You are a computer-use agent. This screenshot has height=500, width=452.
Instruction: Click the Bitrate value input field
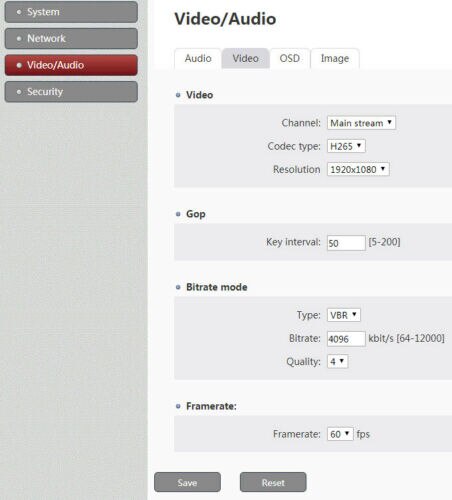click(346, 339)
